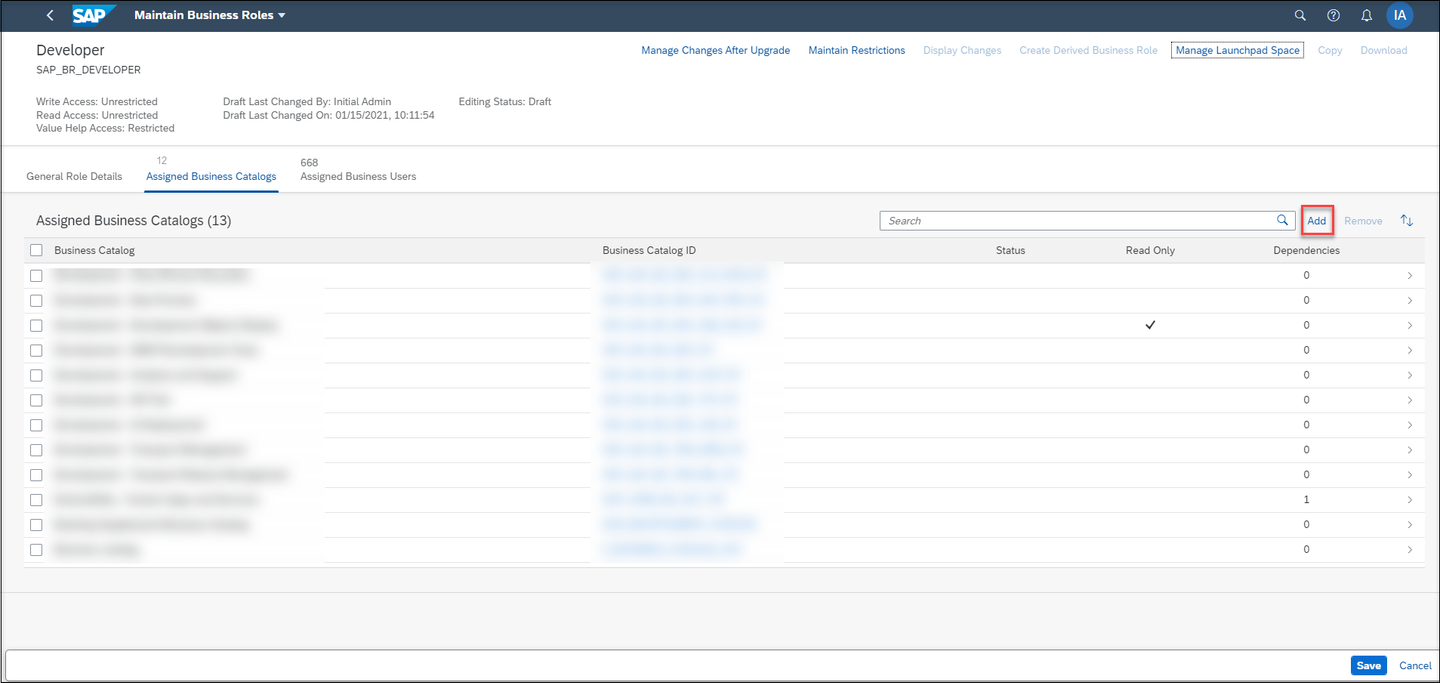Click the Draft Last Changed By: Initial Admin text
Screen dimensions: 1440x683
307,101
